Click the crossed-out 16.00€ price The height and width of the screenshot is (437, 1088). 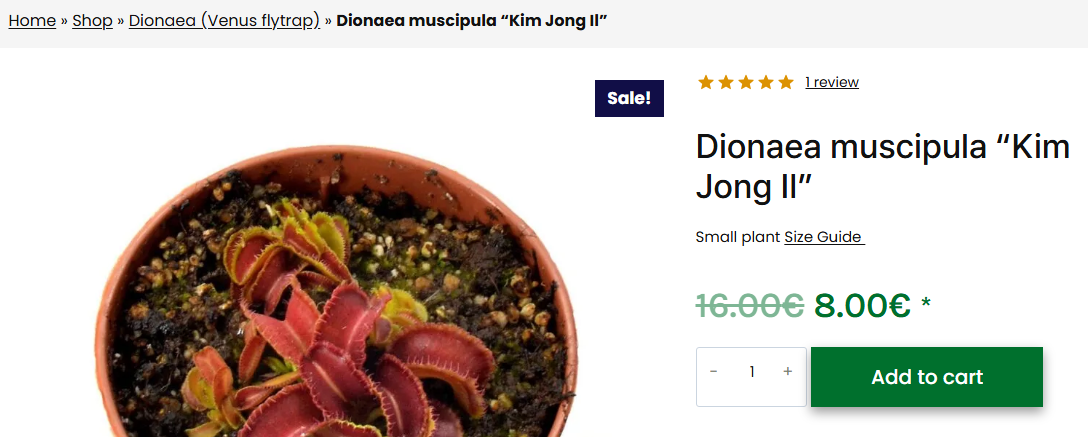coord(749,305)
